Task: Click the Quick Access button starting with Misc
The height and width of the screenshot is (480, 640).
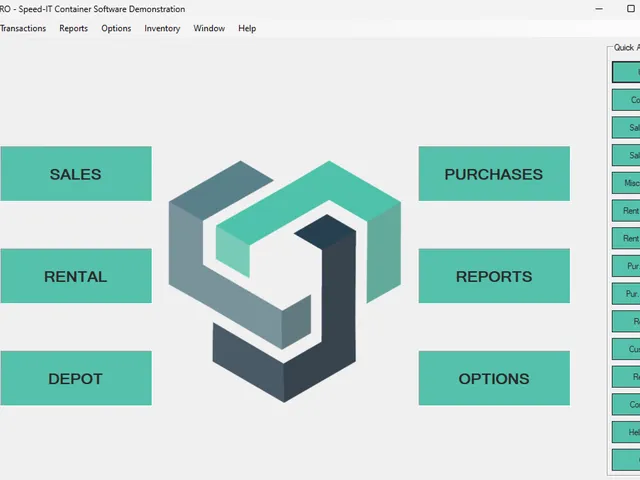Action: (x=626, y=183)
